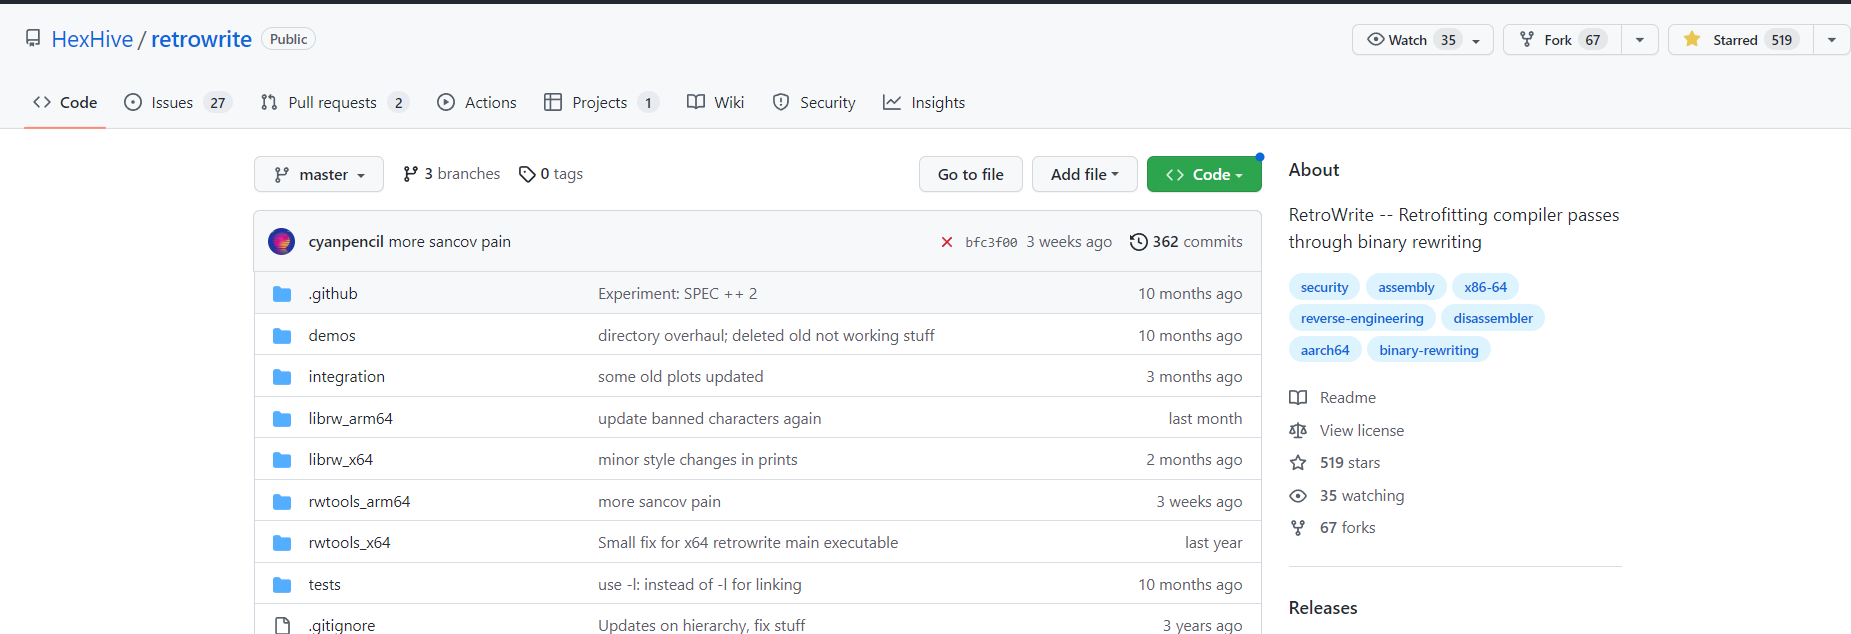Open the cyanpencil author link
Screen dimensions: 1851x634
tap(346, 242)
